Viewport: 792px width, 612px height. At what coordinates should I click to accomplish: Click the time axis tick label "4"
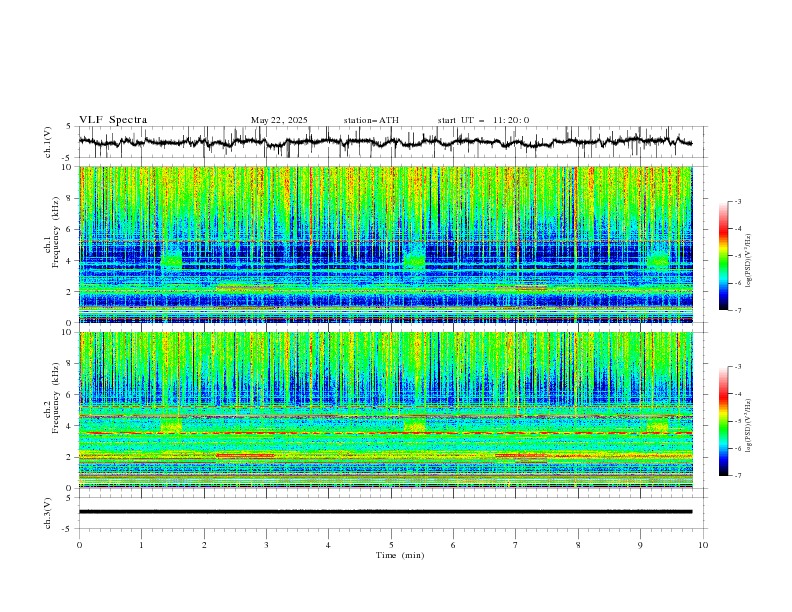pyautogui.click(x=328, y=545)
